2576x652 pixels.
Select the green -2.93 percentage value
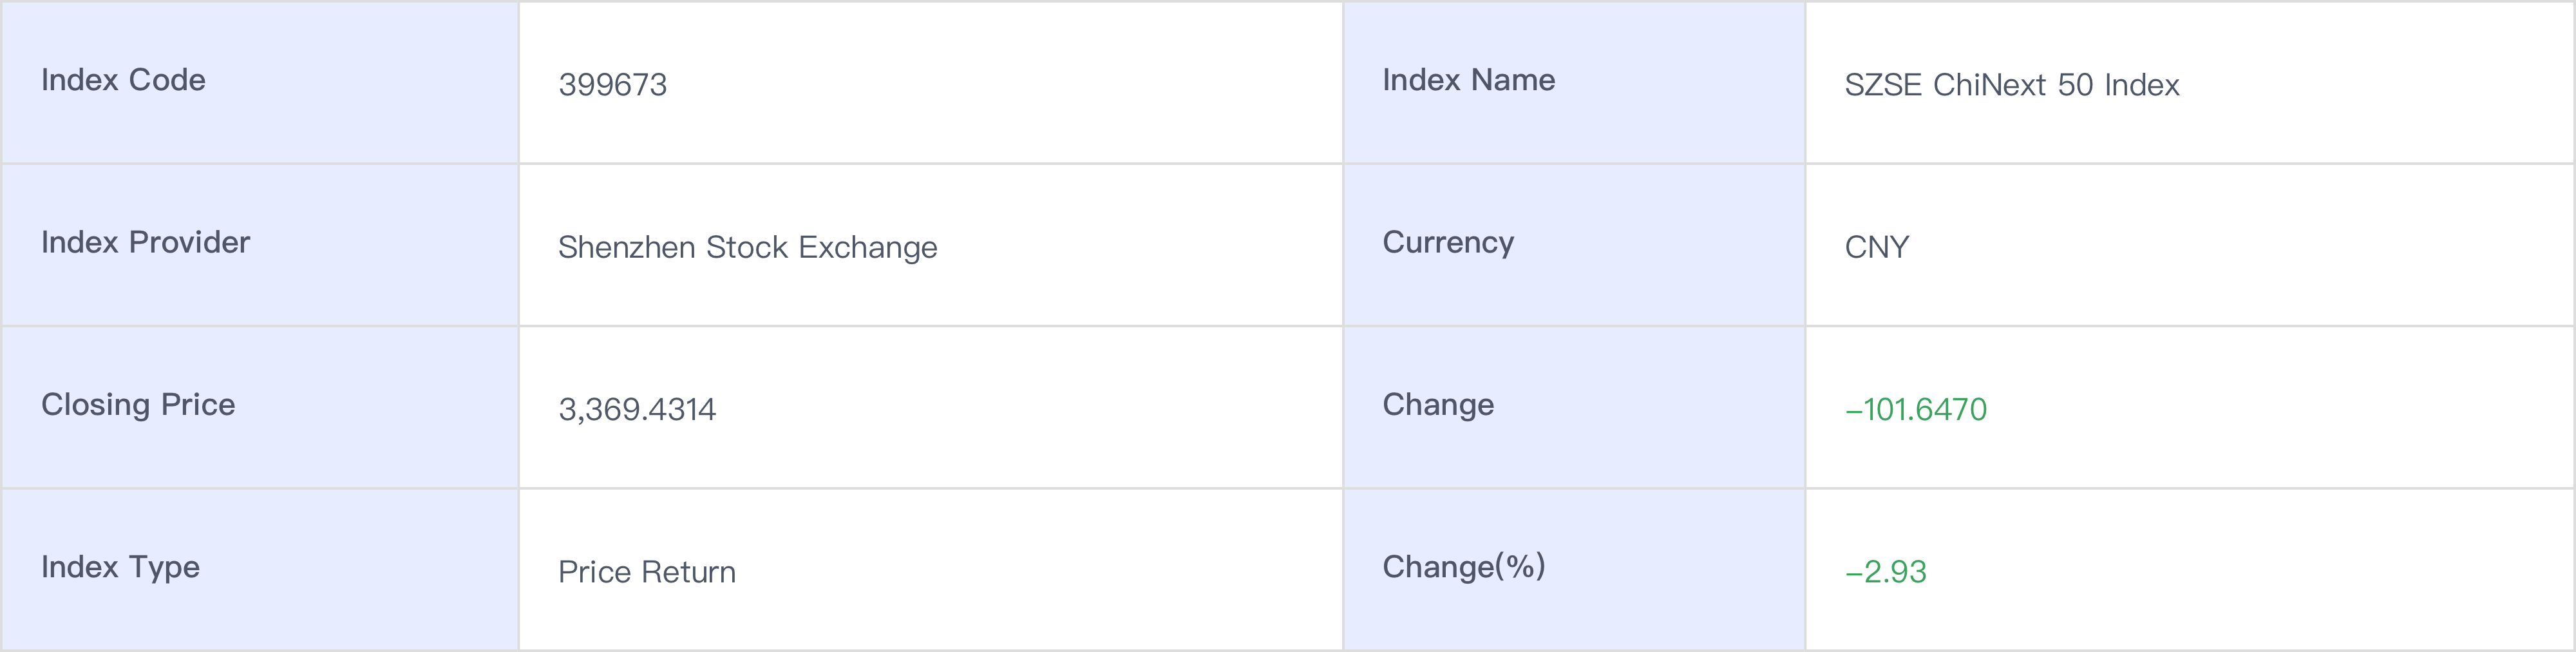point(1885,572)
